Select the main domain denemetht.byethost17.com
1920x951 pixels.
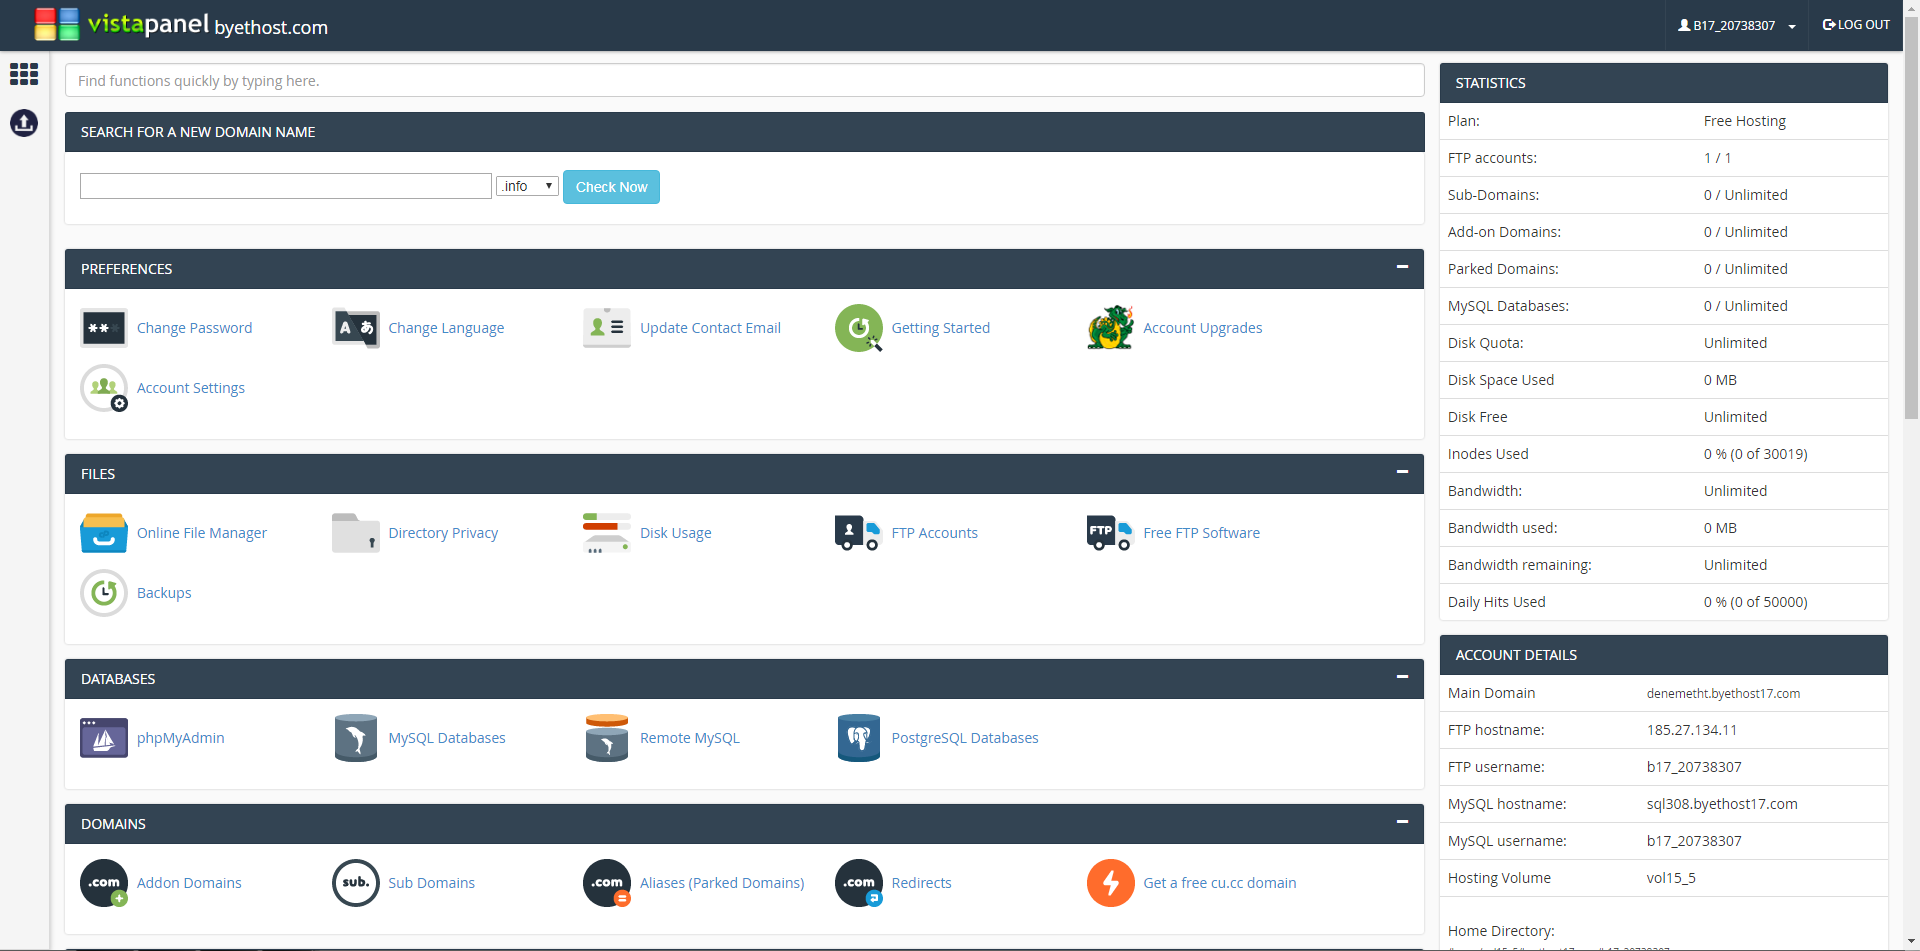pos(1723,693)
